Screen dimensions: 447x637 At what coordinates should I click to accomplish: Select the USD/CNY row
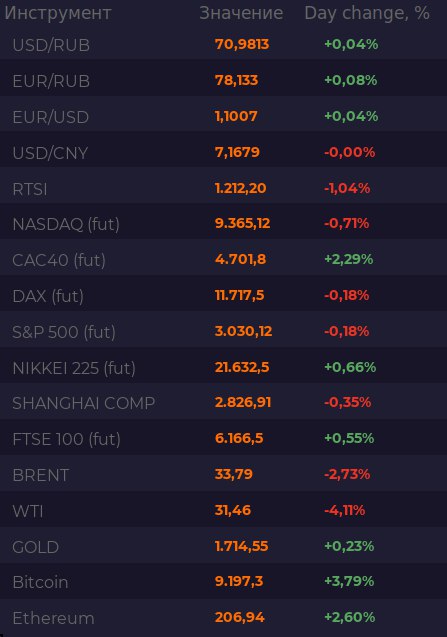click(224, 152)
